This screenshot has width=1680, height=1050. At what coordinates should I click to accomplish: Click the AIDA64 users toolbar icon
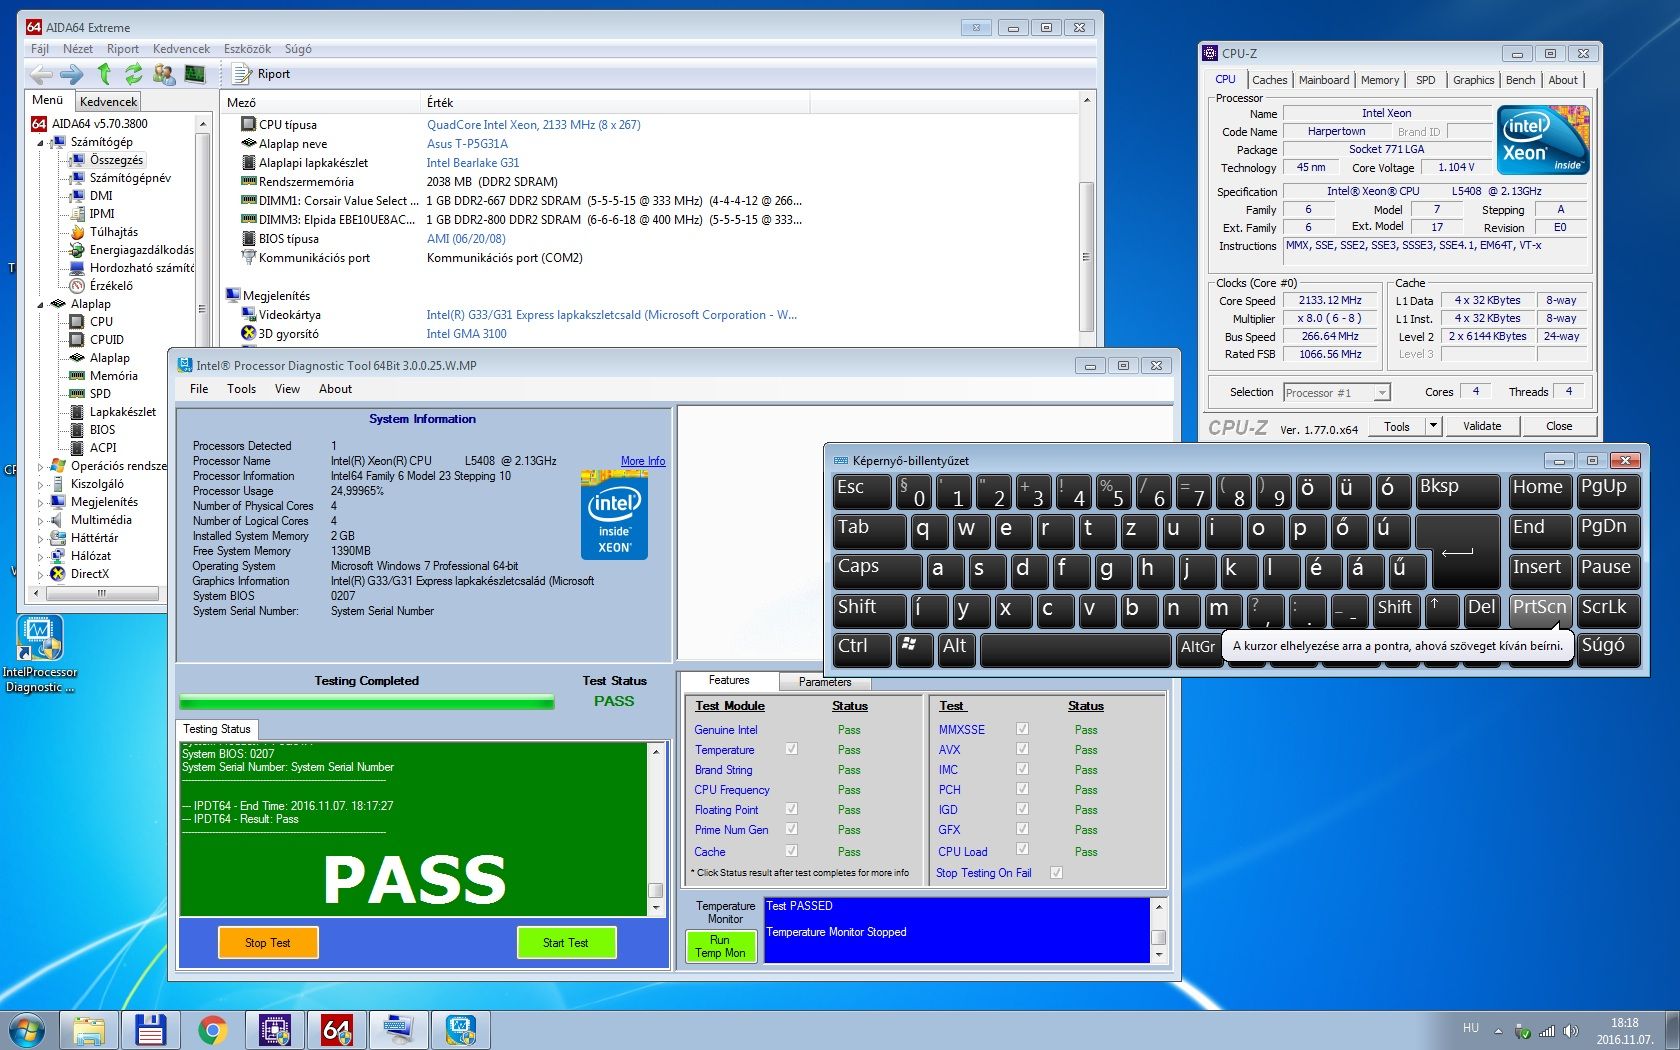tap(164, 74)
